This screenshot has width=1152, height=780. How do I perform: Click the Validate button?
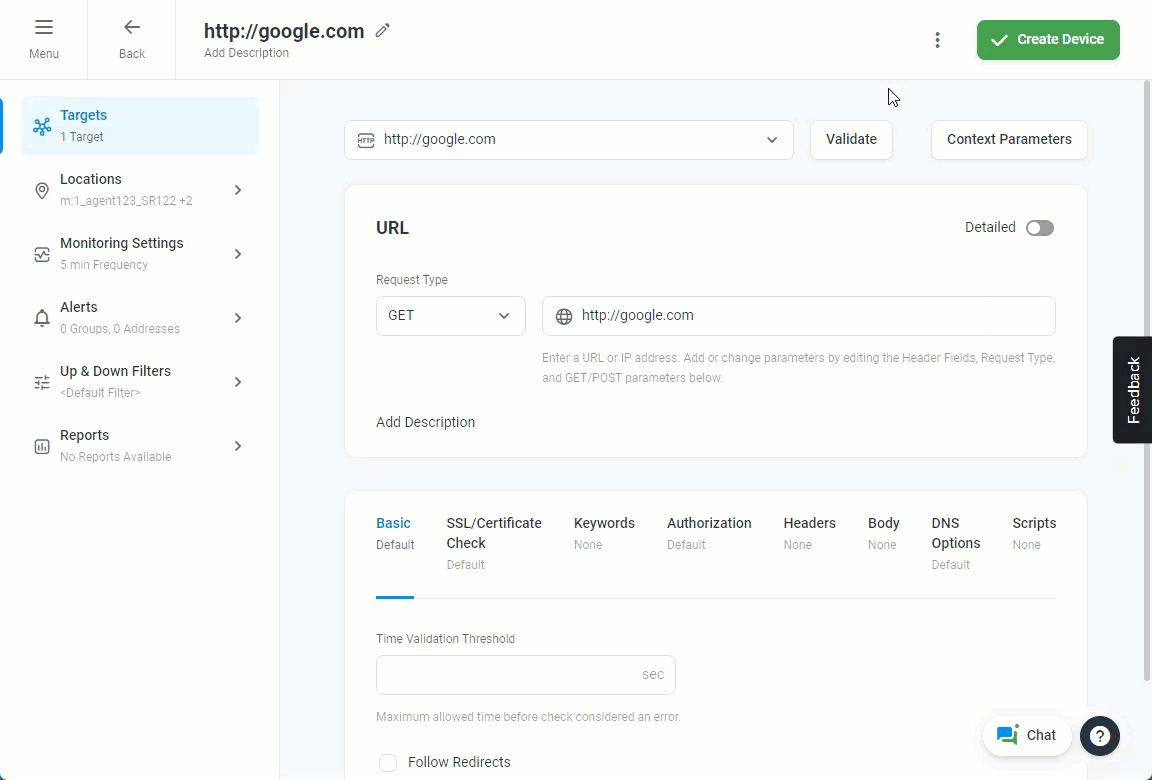[x=851, y=140]
